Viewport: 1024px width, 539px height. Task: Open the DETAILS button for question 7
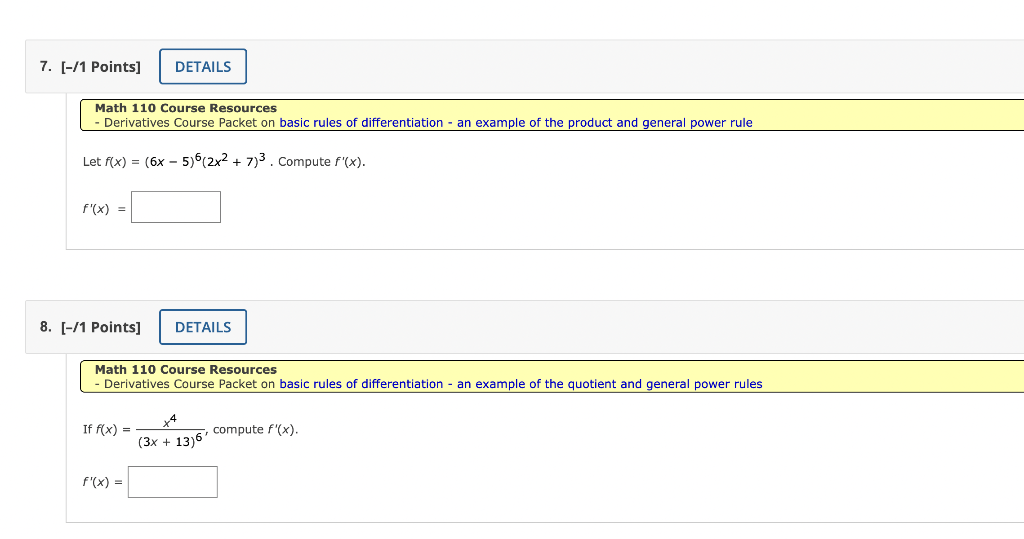203,67
